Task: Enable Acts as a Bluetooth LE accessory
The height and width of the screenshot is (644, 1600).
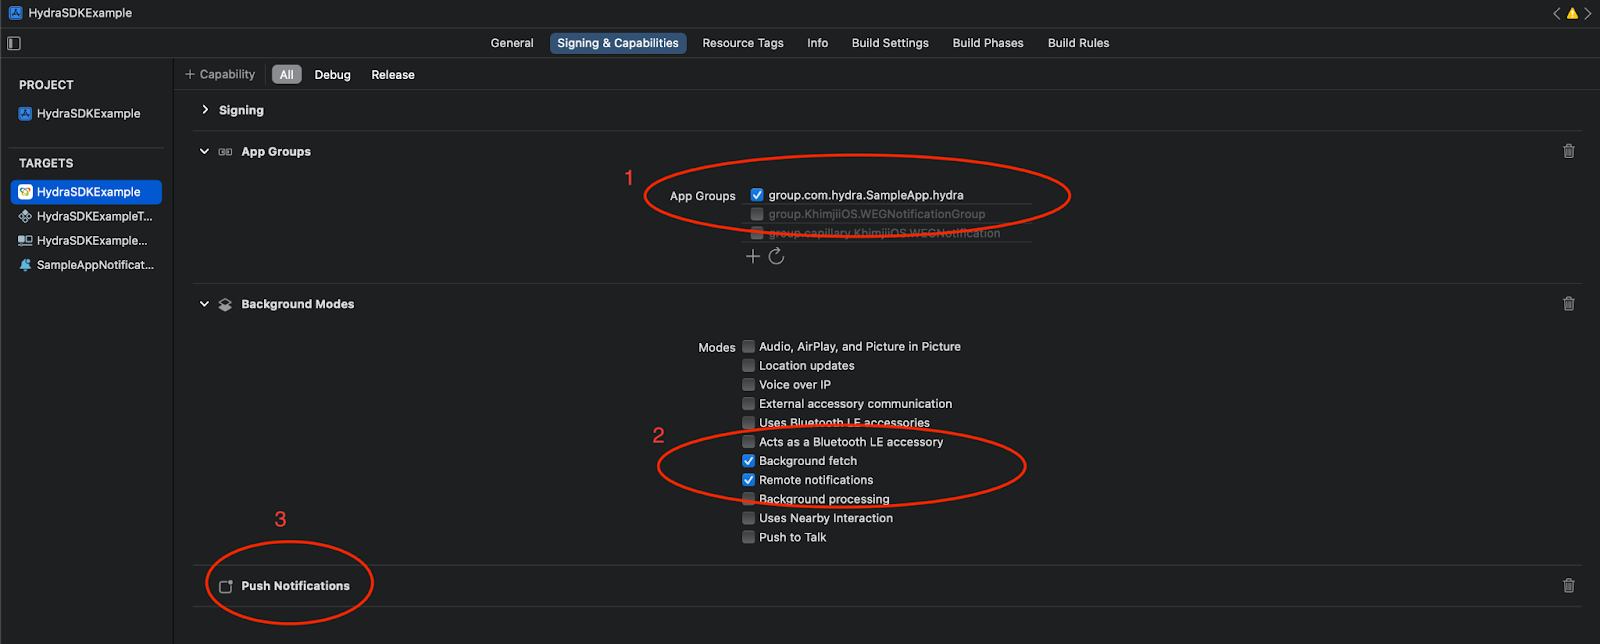Action: point(748,441)
